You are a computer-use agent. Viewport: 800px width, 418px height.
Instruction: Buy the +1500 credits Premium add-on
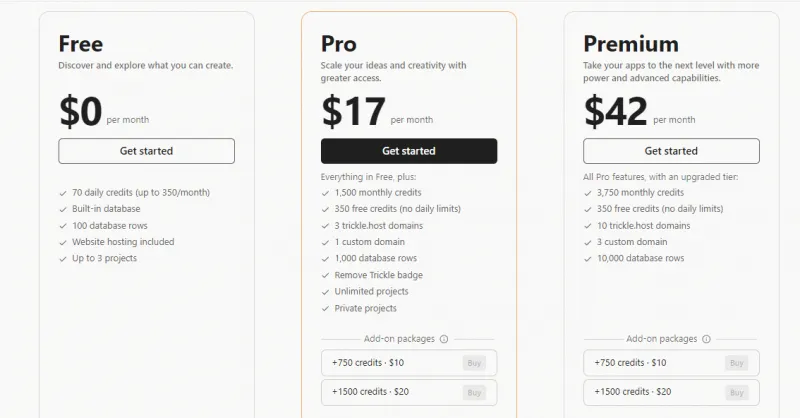click(736, 392)
